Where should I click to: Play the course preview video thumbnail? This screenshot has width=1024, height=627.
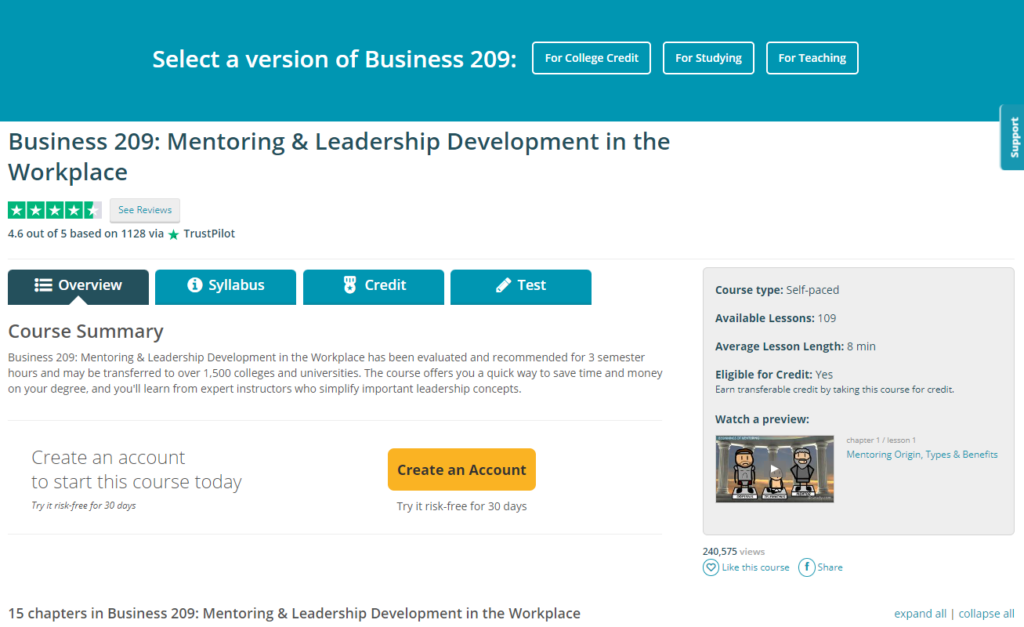point(775,469)
